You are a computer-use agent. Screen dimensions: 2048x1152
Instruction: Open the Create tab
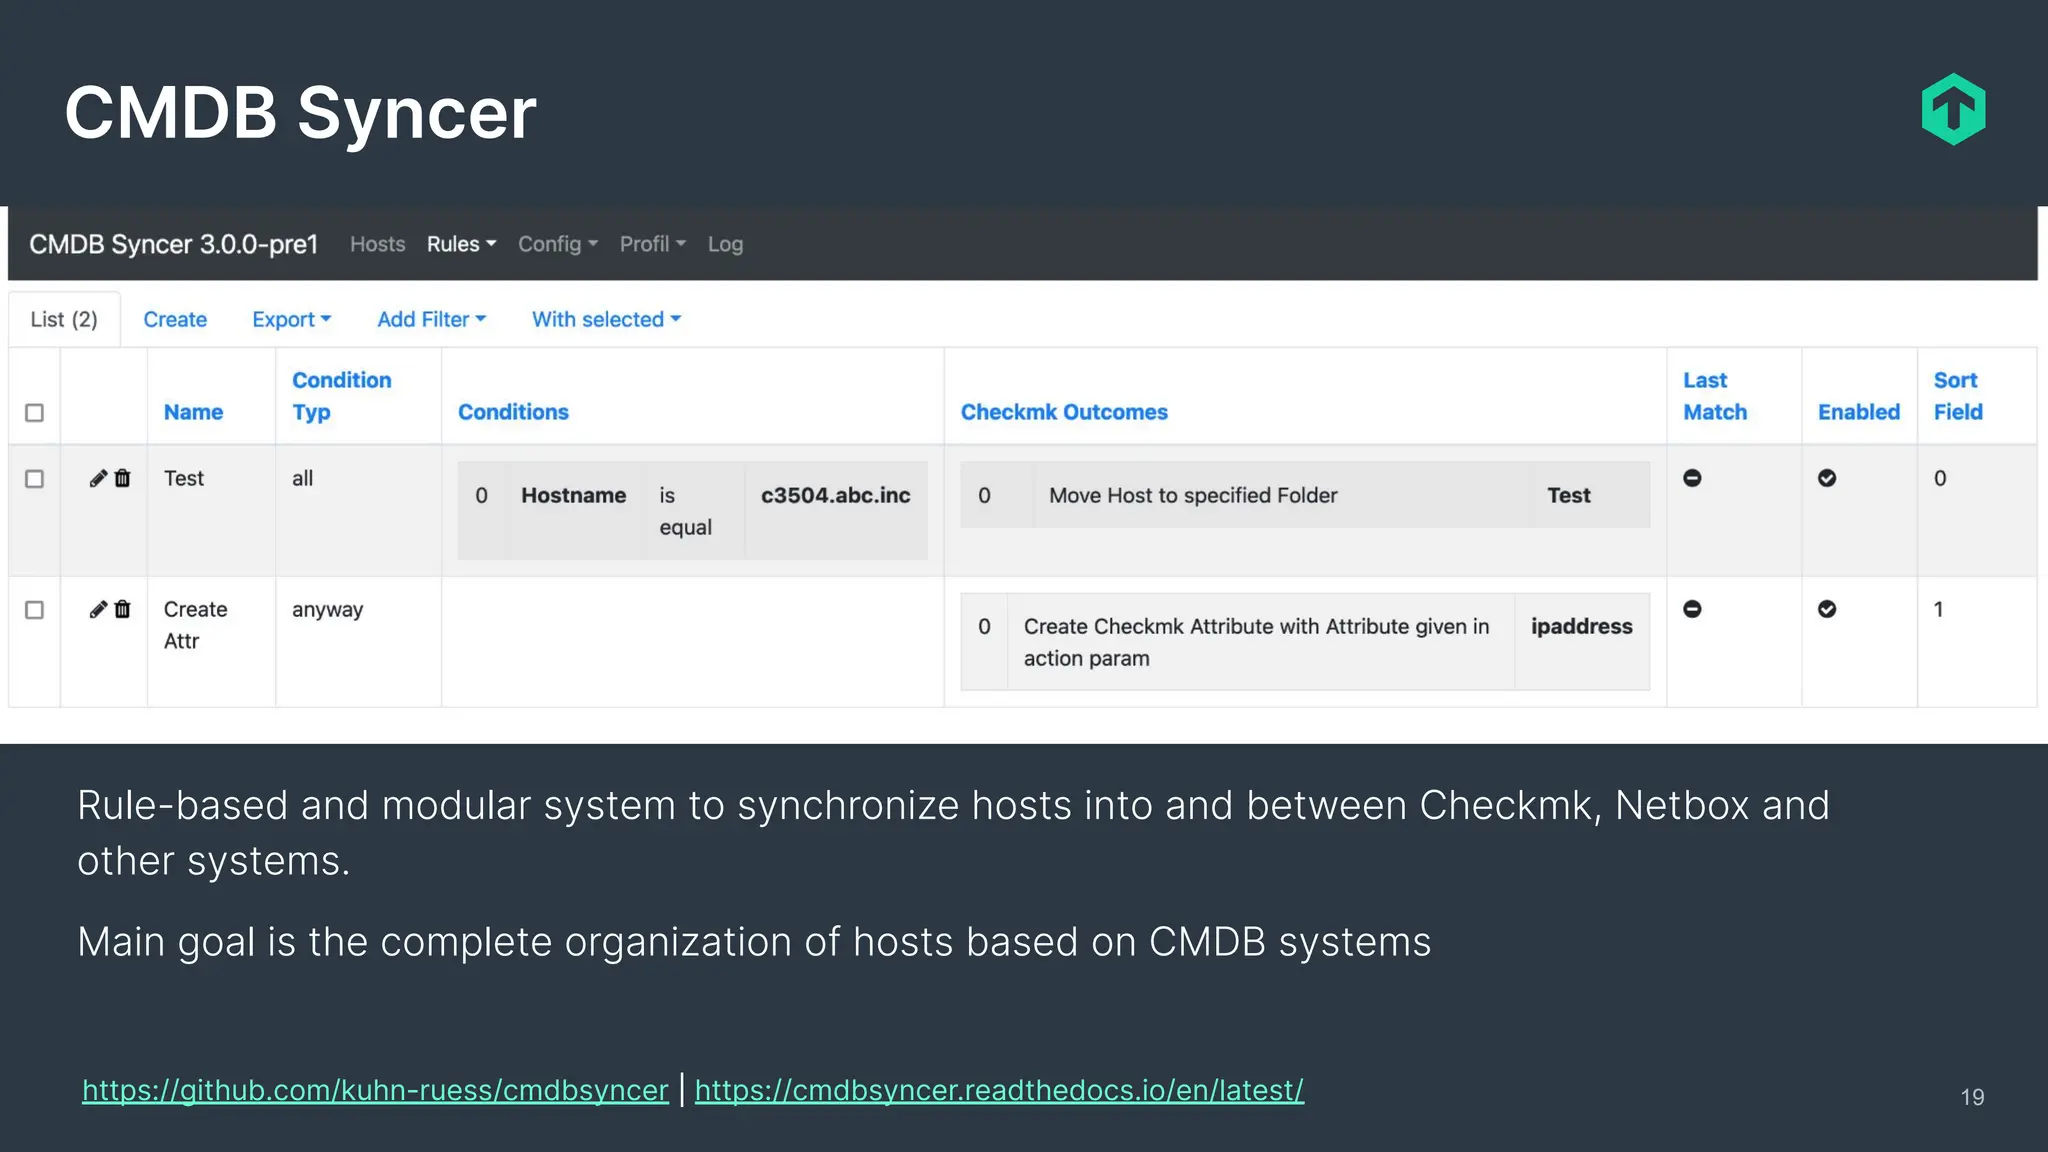click(x=175, y=319)
